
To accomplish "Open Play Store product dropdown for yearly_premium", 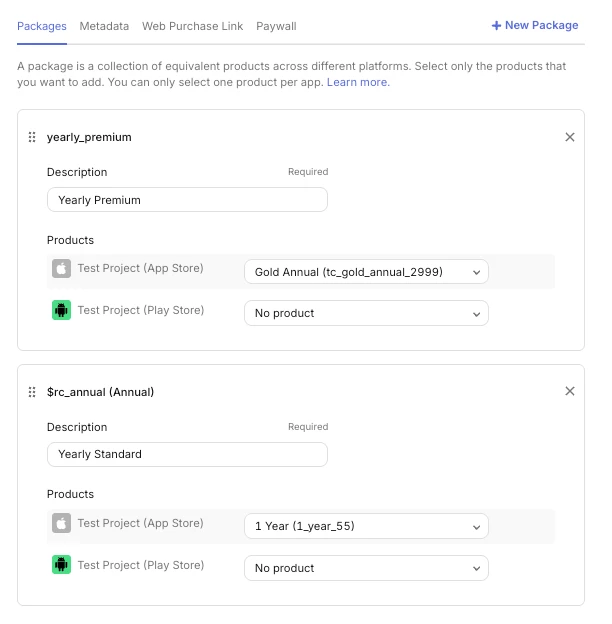I will click(x=366, y=313).
